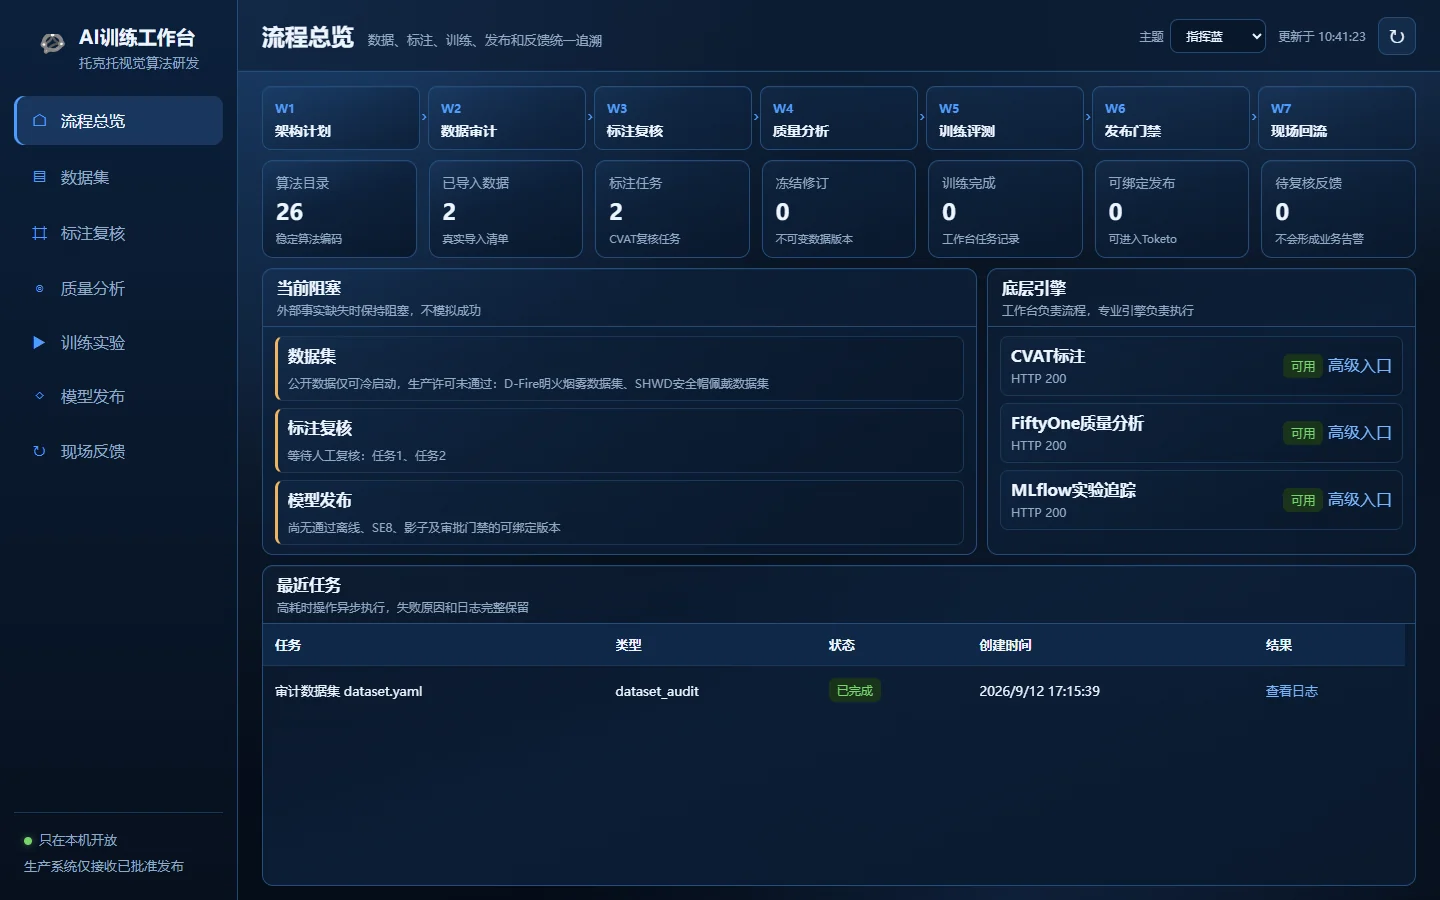Click the 已完成 status badge

855,691
